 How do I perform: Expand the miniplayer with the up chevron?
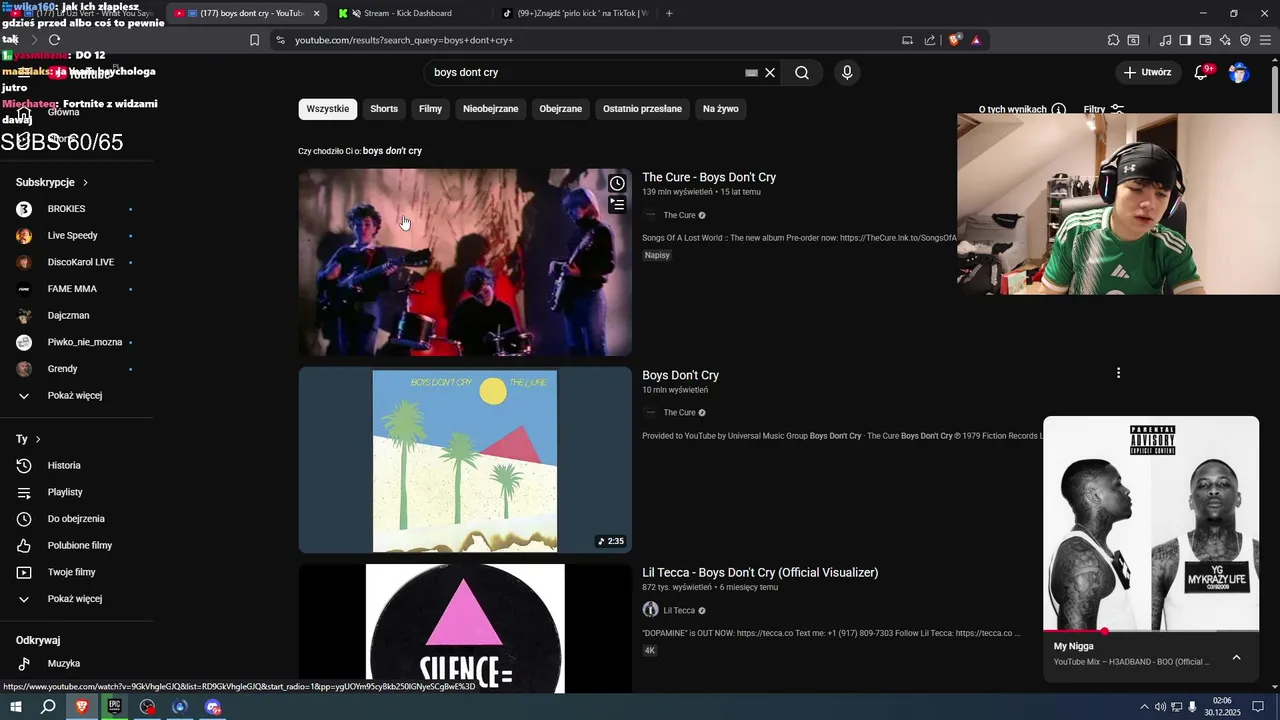pyautogui.click(x=1236, y=657)
